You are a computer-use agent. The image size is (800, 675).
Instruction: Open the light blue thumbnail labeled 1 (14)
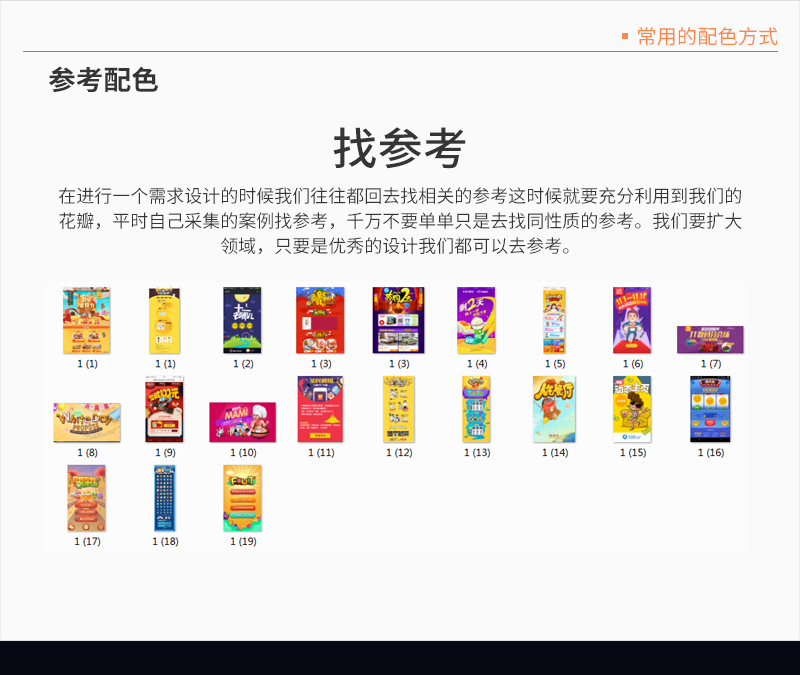[554, 409]
